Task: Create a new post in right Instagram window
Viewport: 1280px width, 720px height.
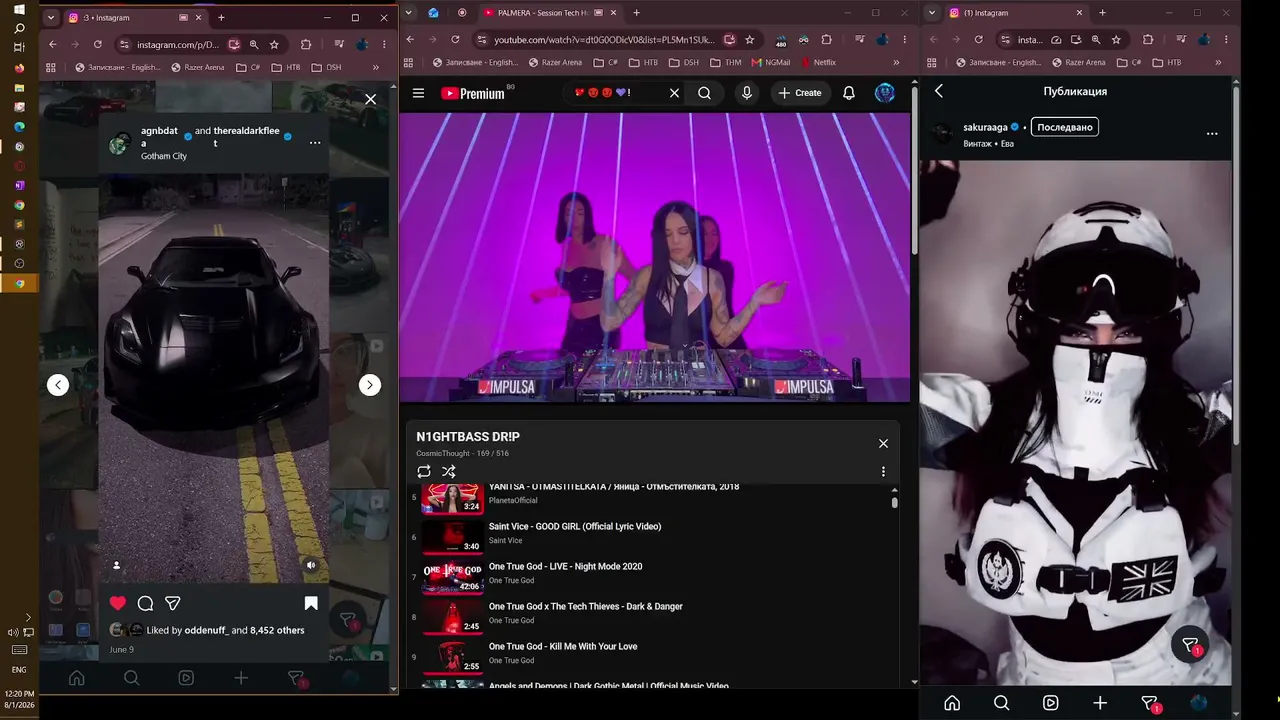Action: coord(1100,703)
